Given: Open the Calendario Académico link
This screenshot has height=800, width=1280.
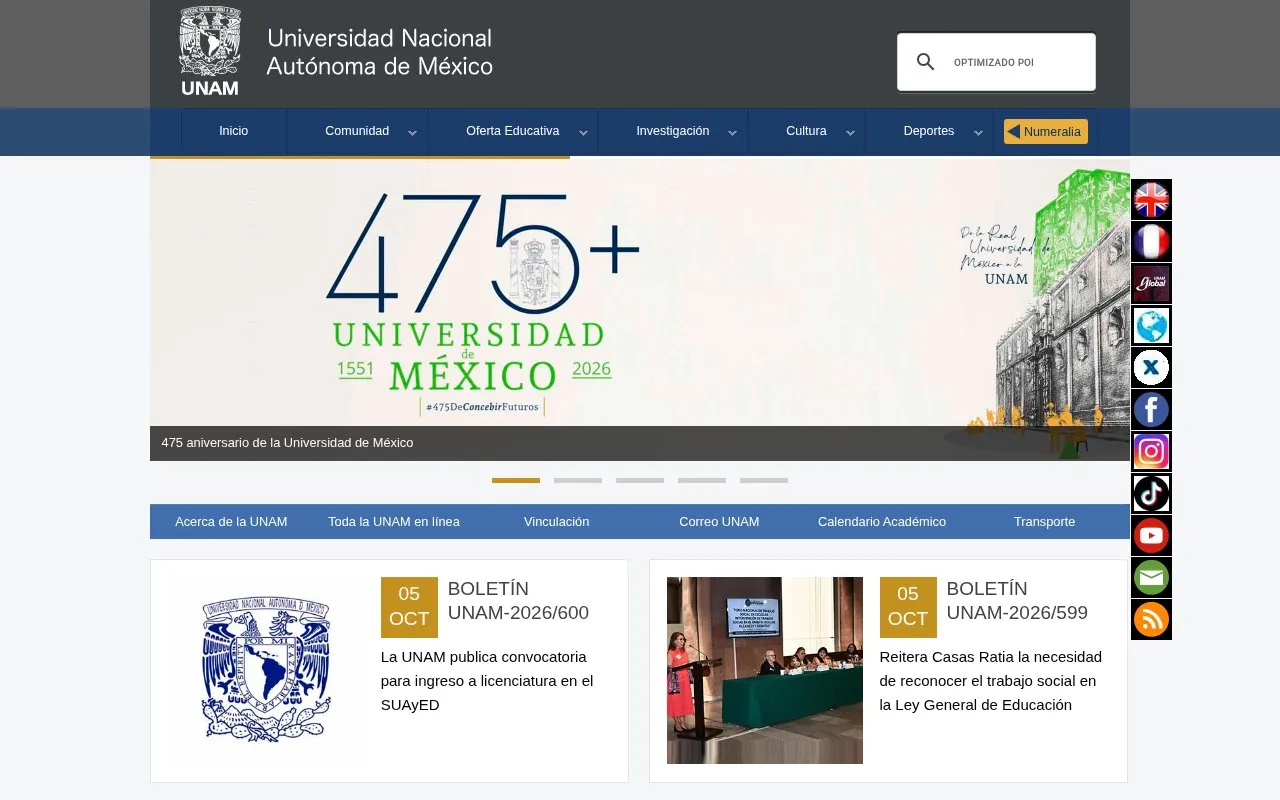Looking at the screenshot, I should coord(882,522).
